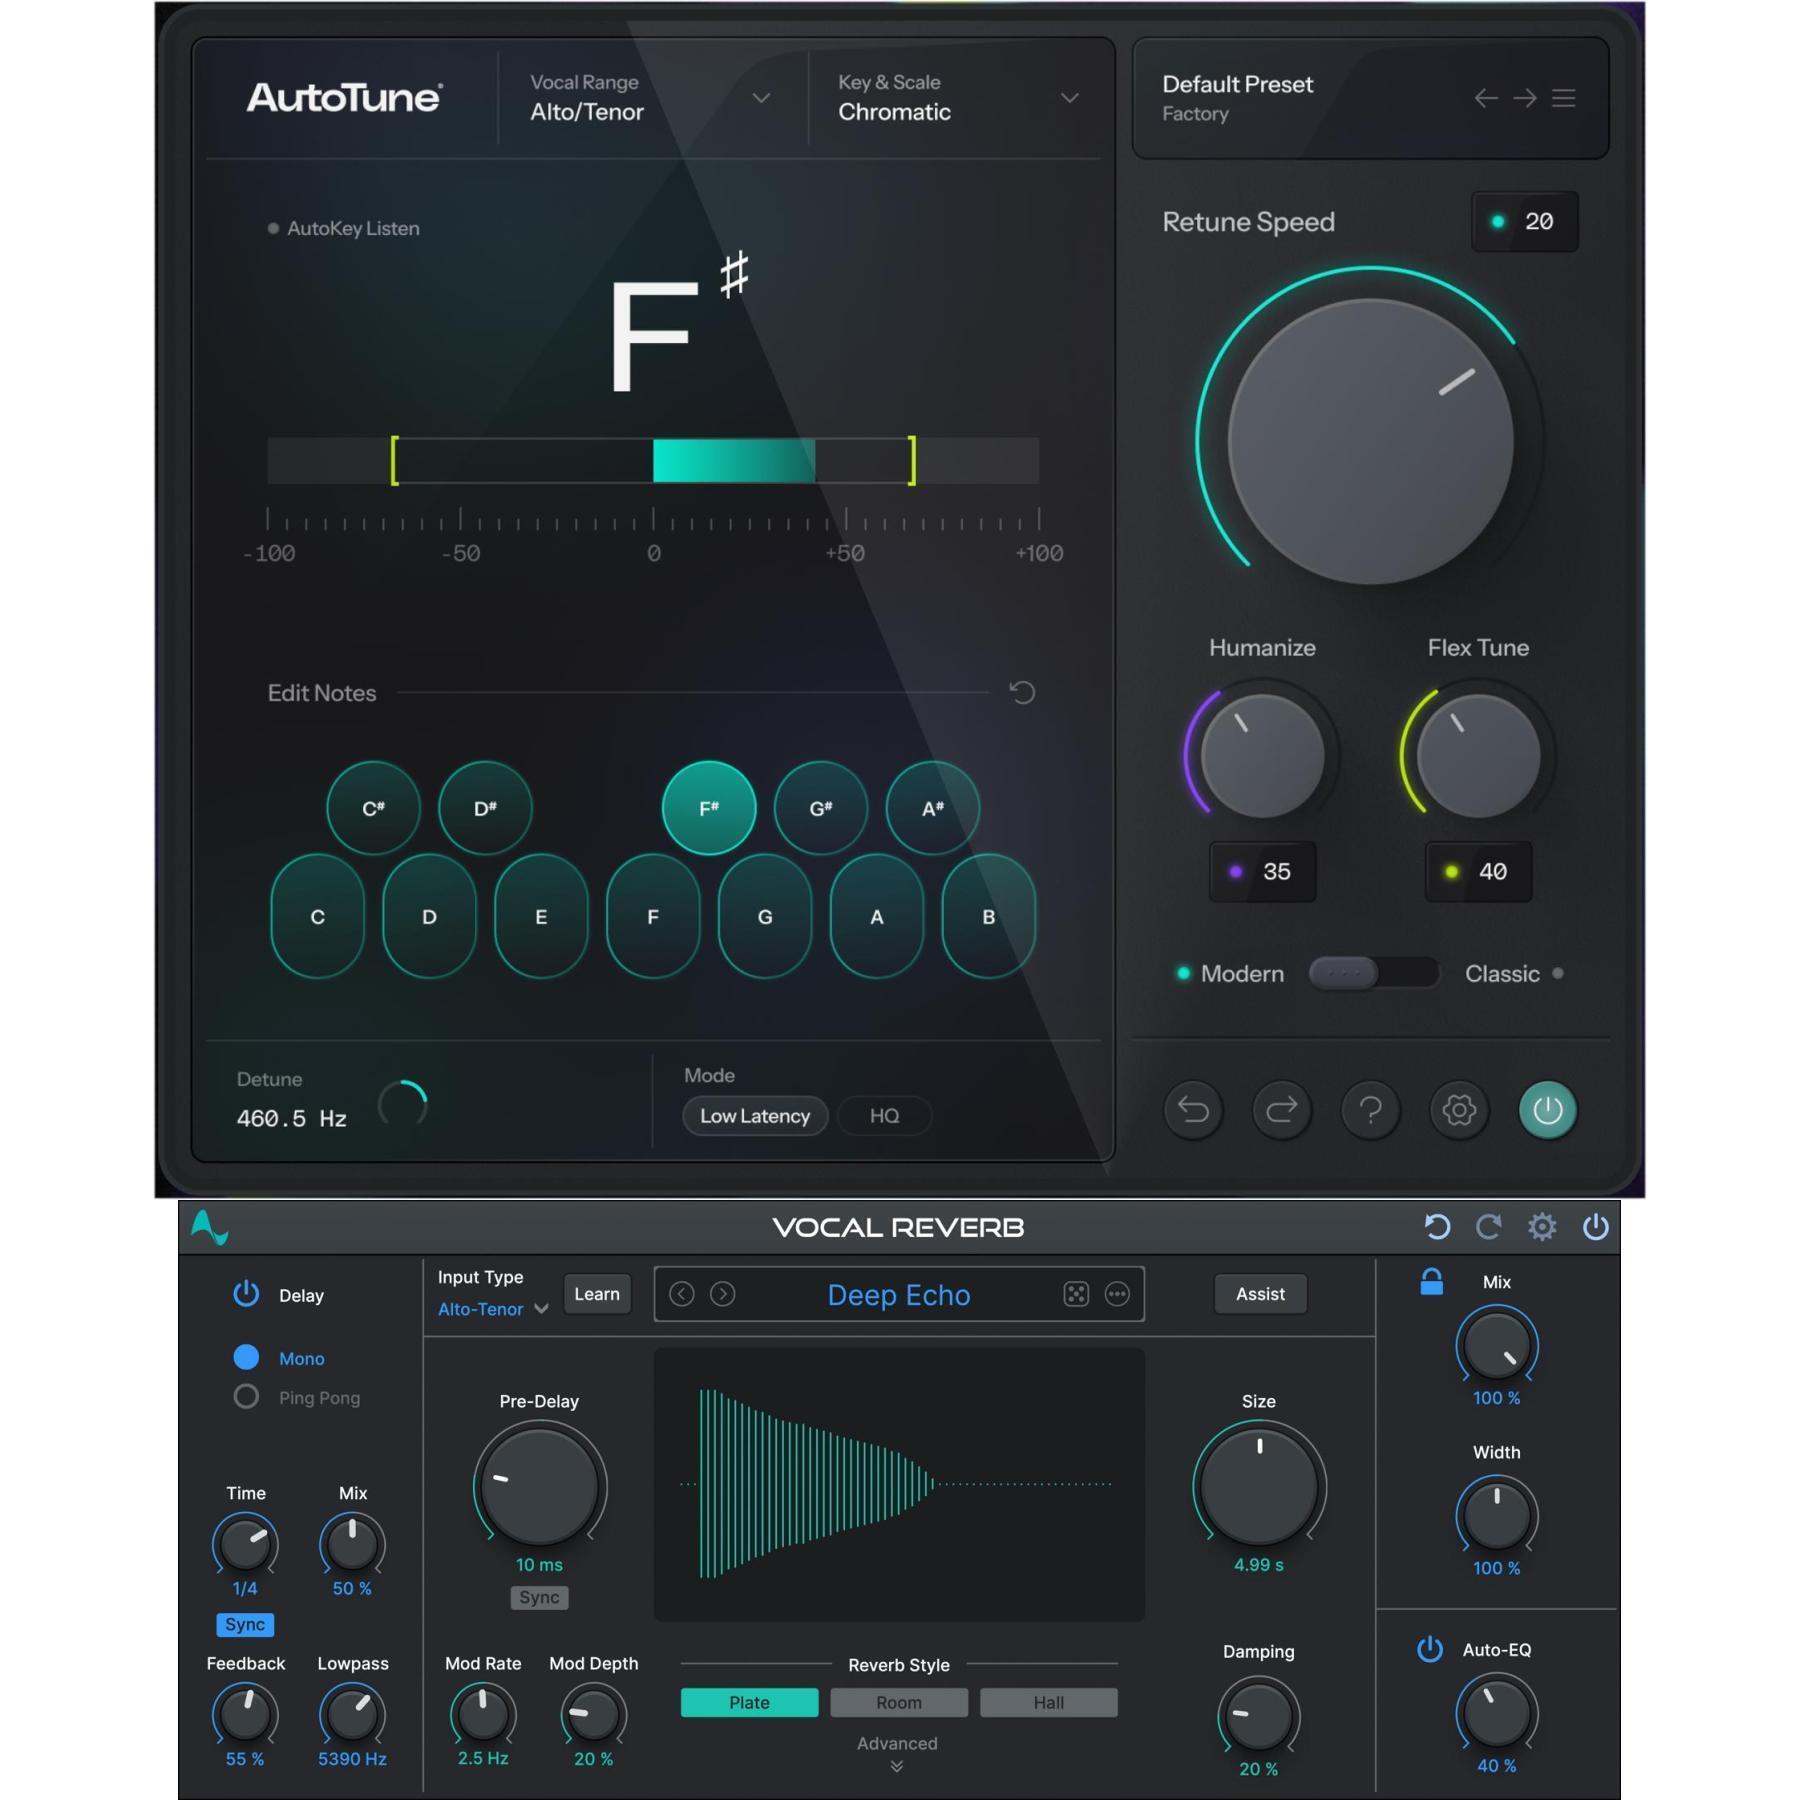Click the Retune Speed knob

(1370, 441)
